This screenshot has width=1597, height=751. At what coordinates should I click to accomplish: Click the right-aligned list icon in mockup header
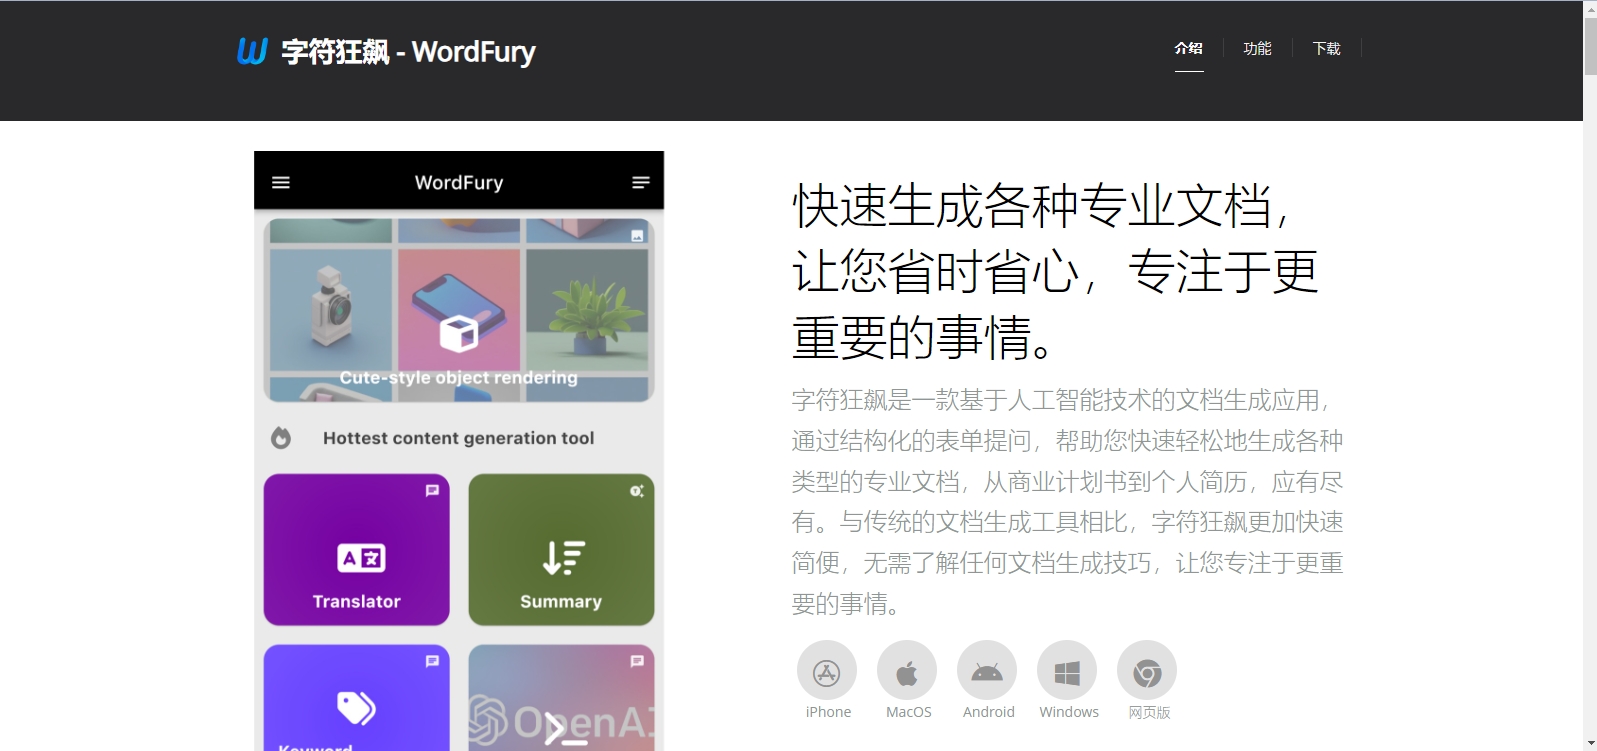(x=641, y=182)
